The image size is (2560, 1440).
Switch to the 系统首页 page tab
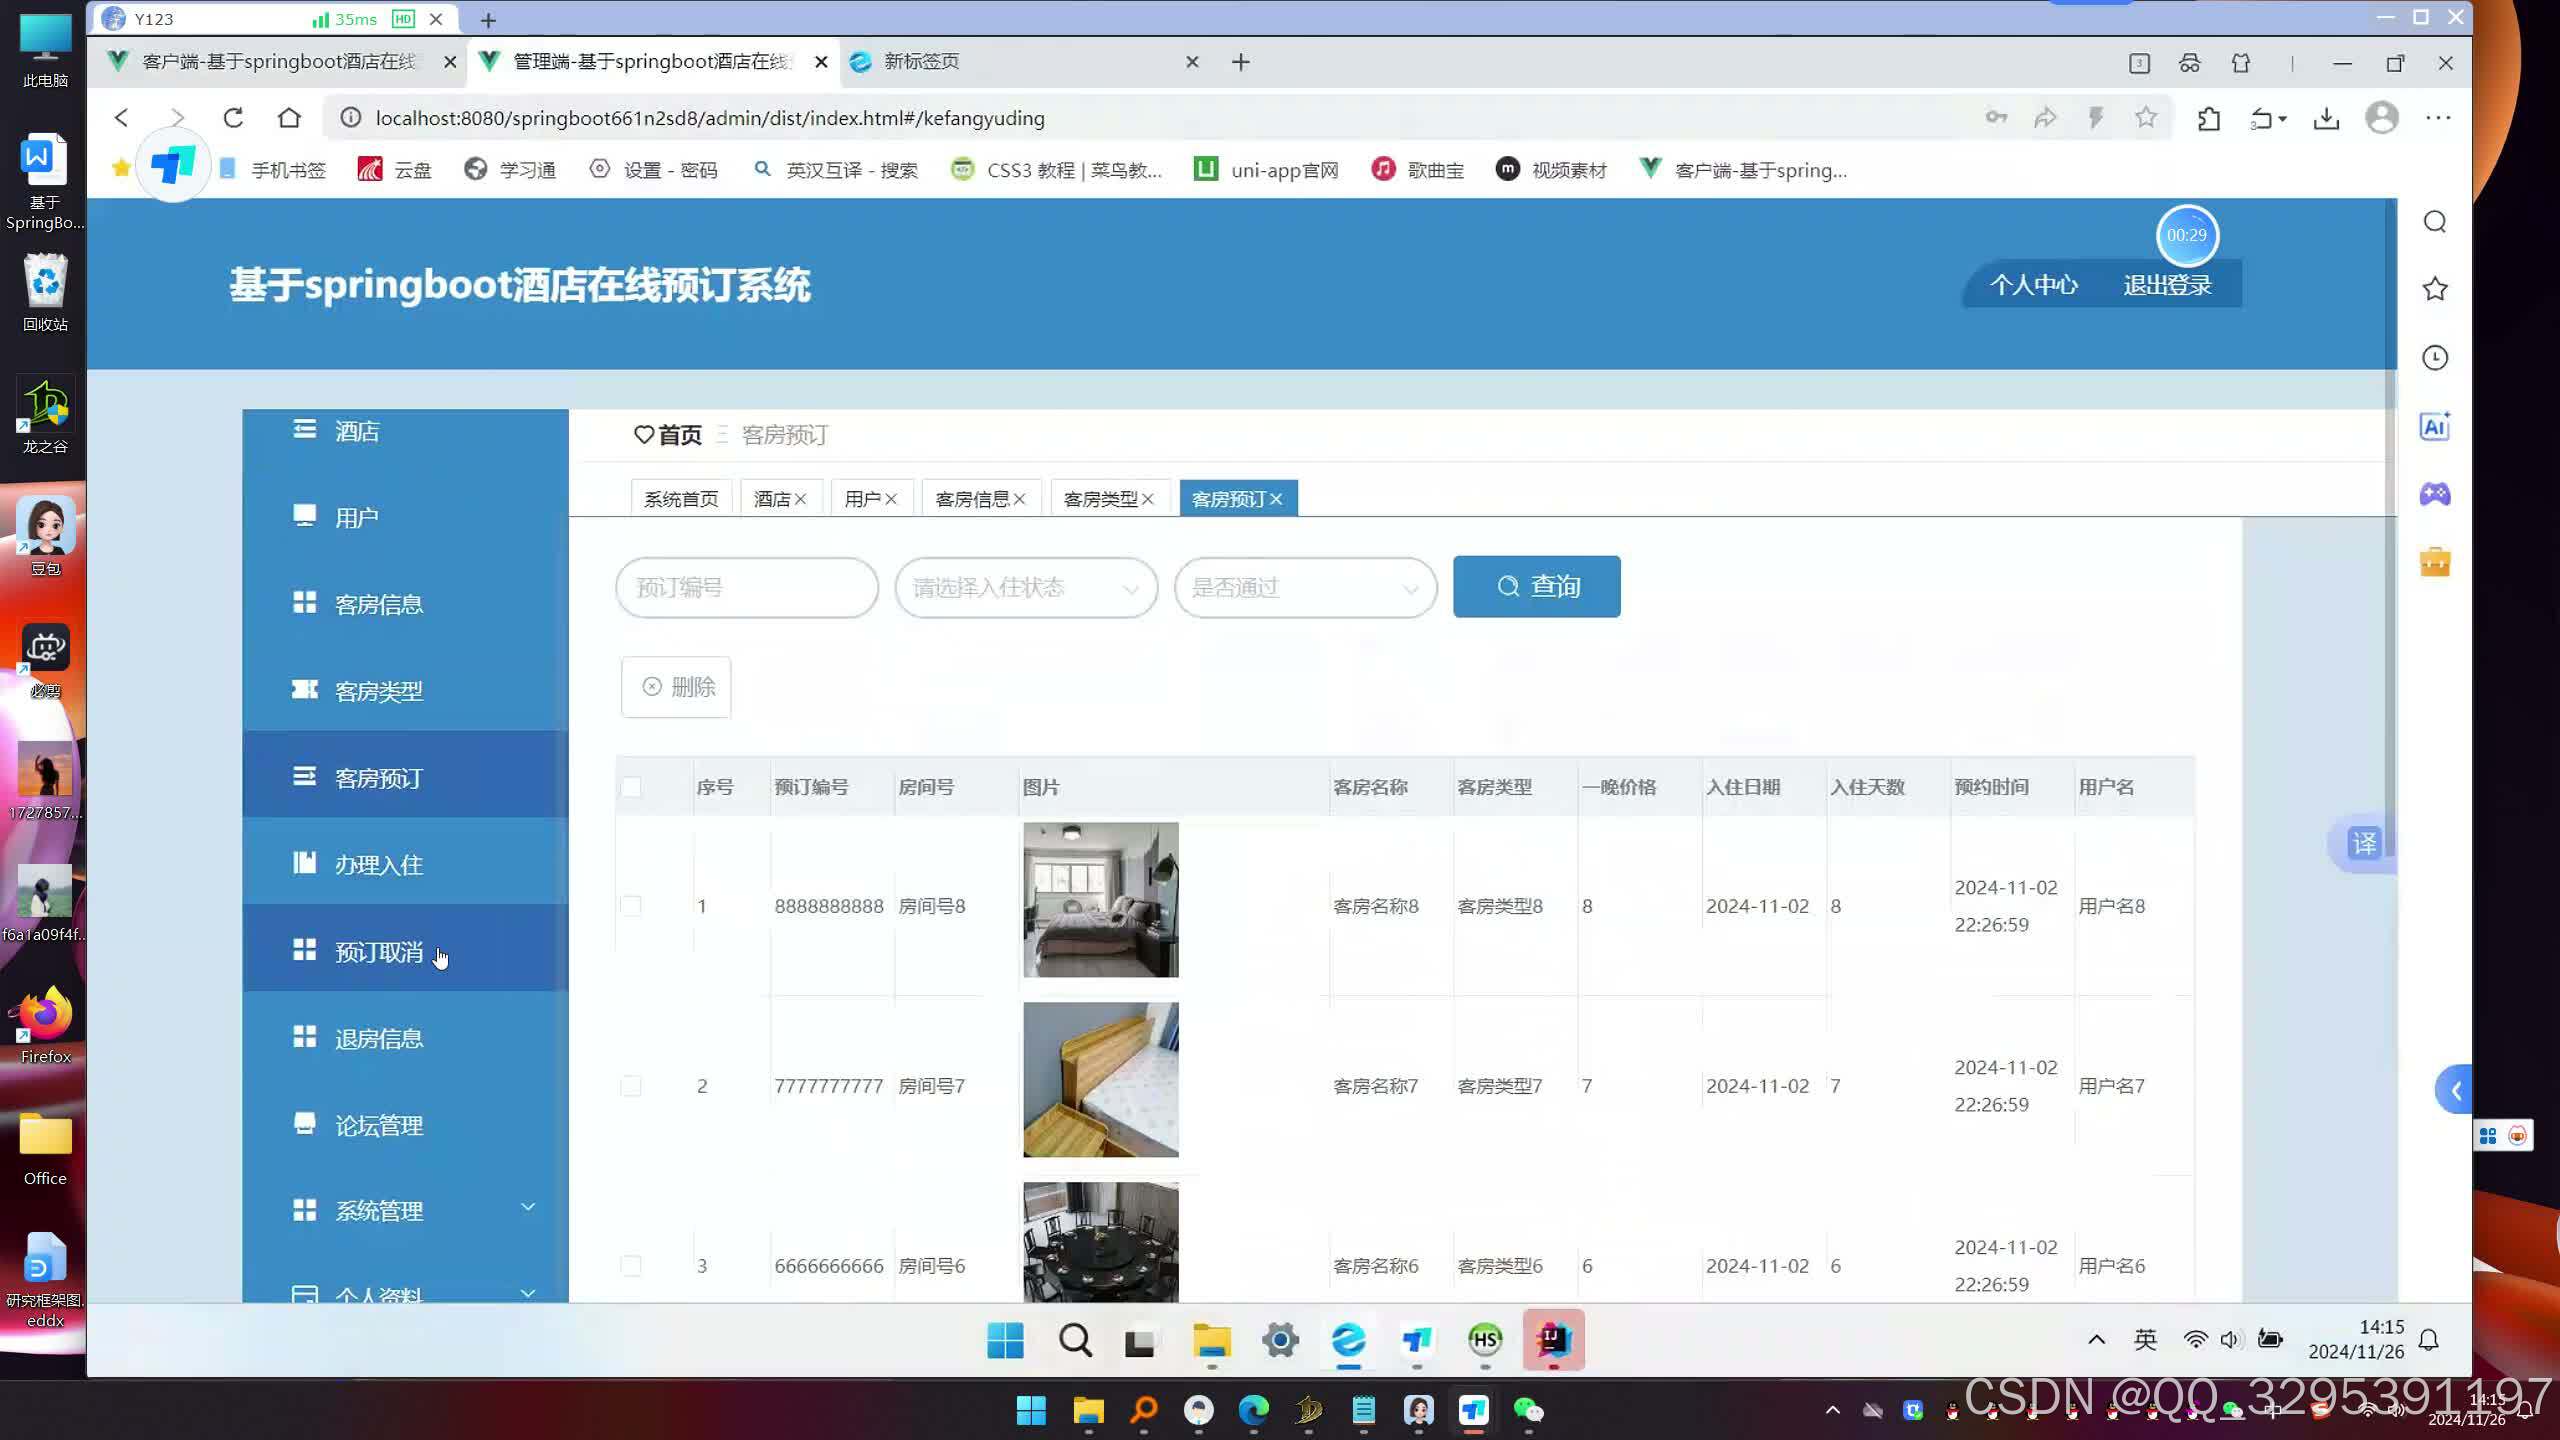point(681,499)
